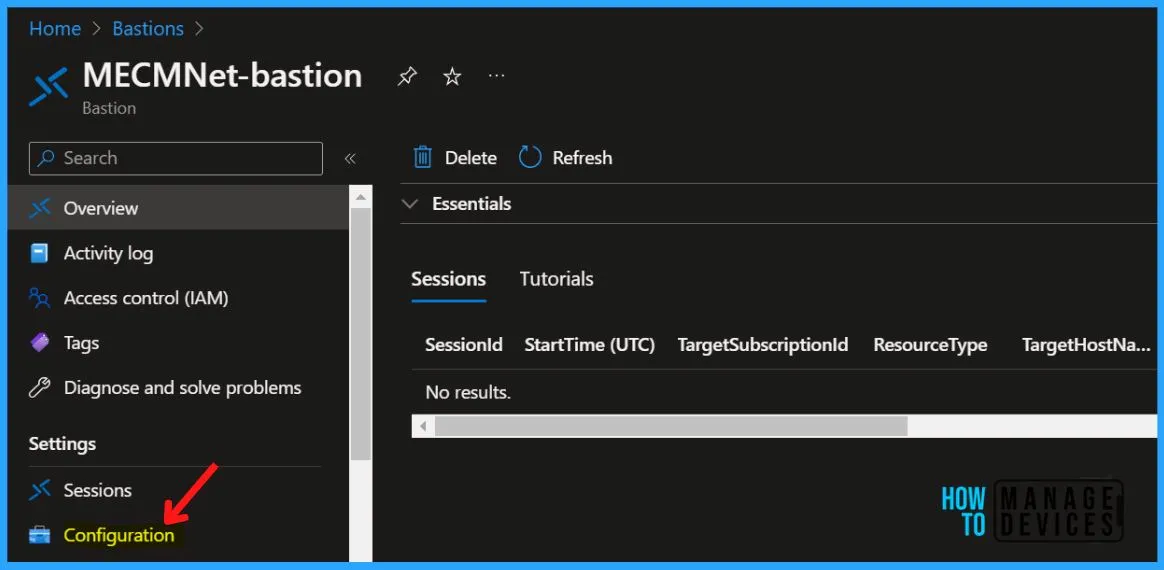The image size is (1164, 570).
Task: Sort by StartTime (UTC) column header
Action: 589,345
